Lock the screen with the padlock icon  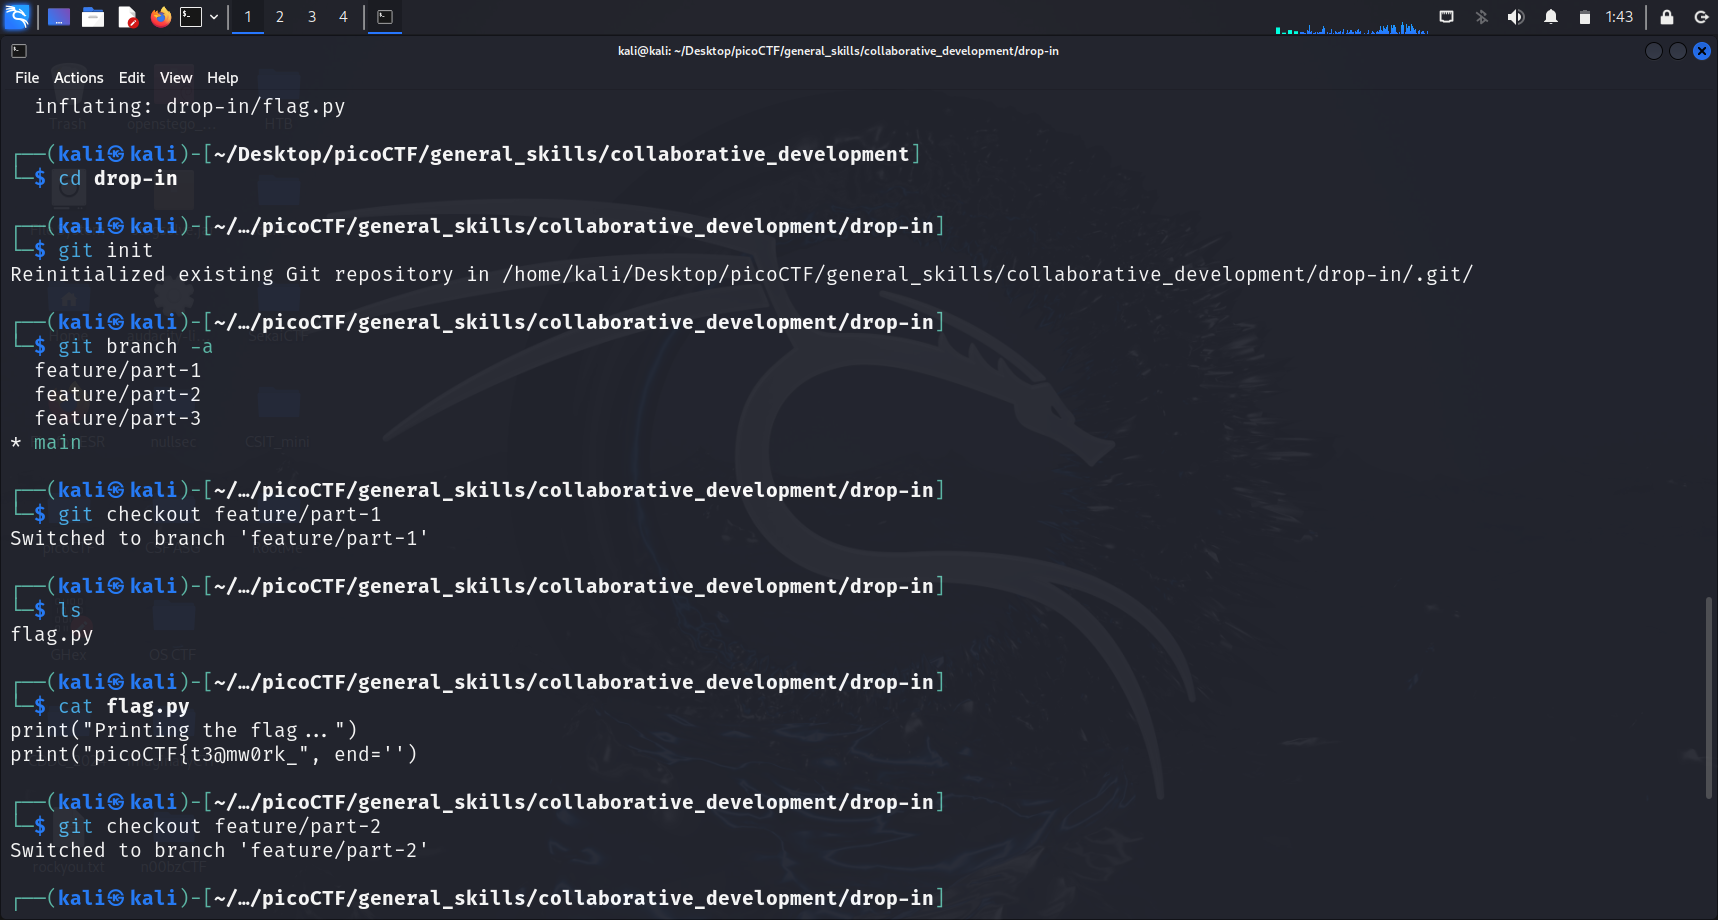coord(1667,17)
